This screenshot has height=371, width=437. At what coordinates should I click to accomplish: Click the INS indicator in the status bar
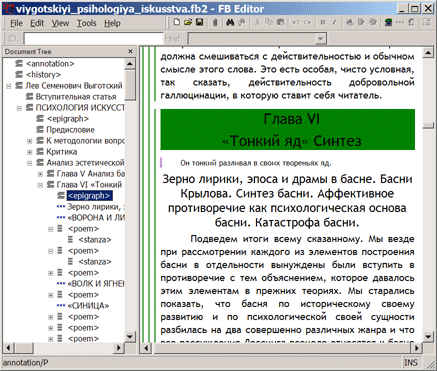[x=411, y=362]
